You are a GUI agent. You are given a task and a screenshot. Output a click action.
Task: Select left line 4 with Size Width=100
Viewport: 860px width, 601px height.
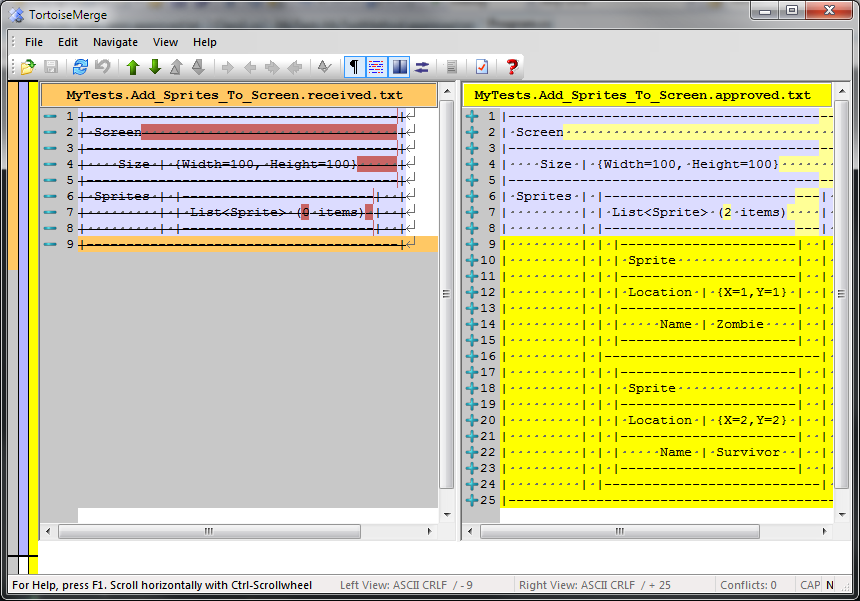[x=258, y=164]
